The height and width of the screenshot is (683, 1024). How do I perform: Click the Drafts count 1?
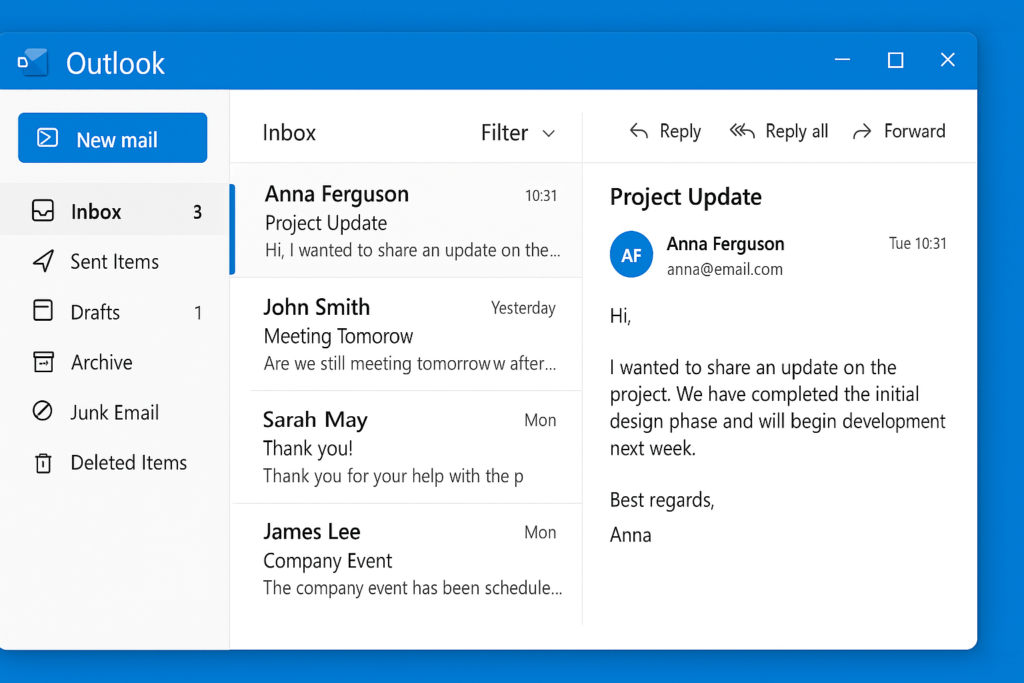197,313
